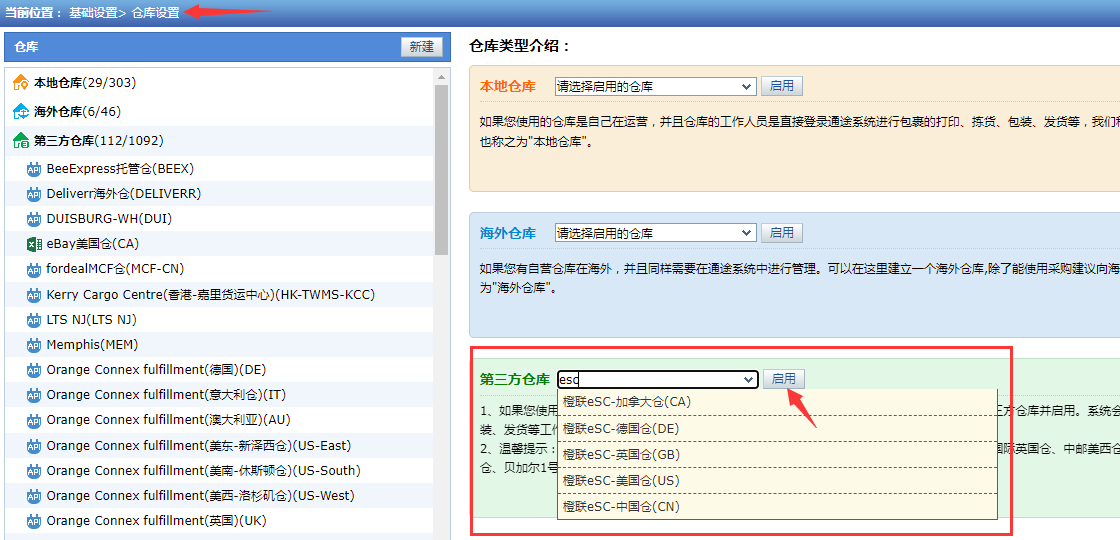
Task: Select Orange Connex fulfillment(意大利仓)(IT)
Action: 166,395
